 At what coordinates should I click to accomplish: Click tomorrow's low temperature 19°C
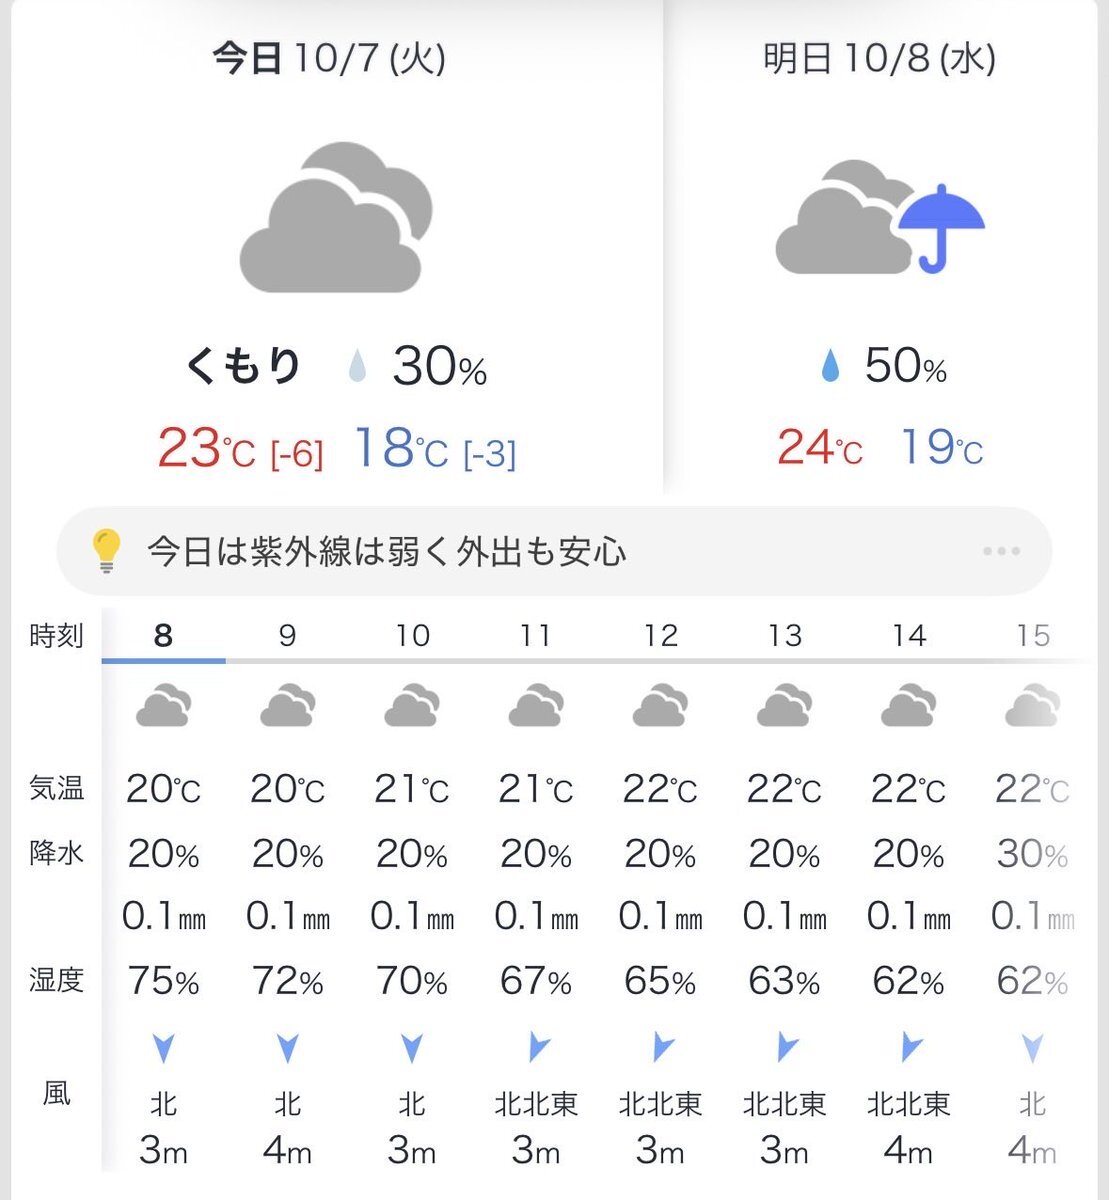point(941,447)
